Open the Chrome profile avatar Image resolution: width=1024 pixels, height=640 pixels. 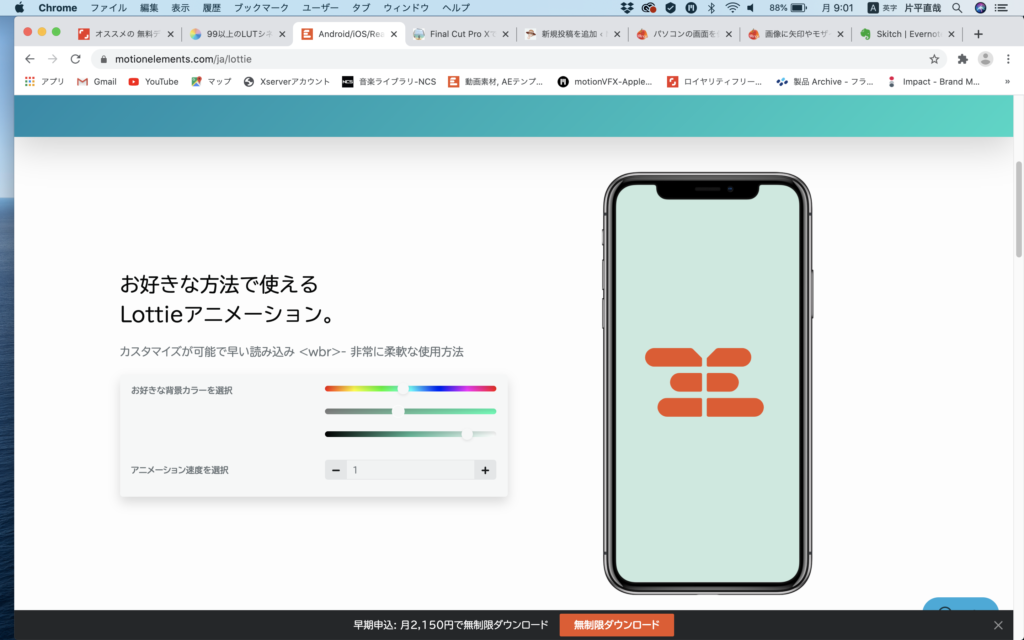click(x=985, y=59)
